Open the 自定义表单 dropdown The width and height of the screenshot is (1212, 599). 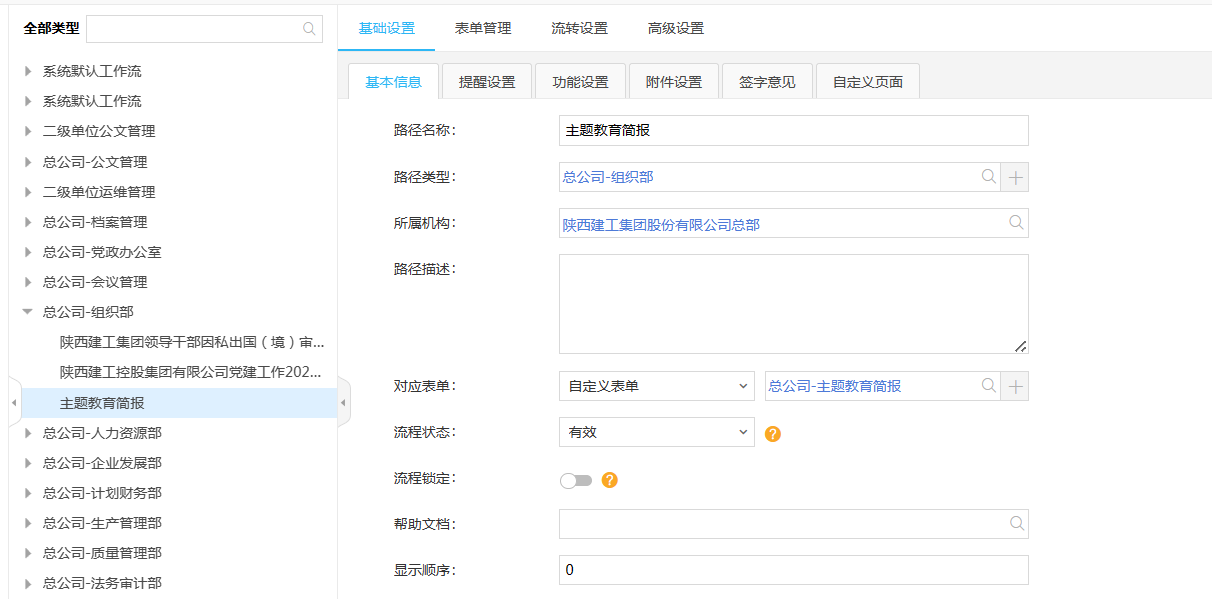656,386
